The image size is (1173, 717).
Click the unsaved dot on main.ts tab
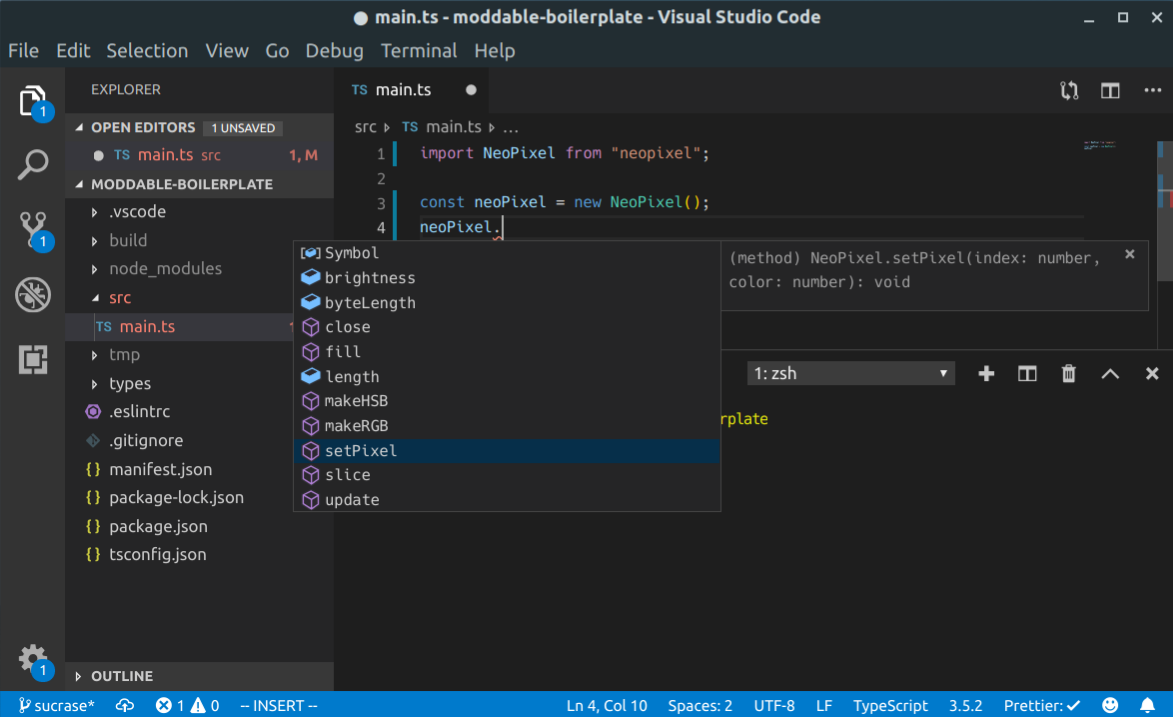tap(471, 90)
